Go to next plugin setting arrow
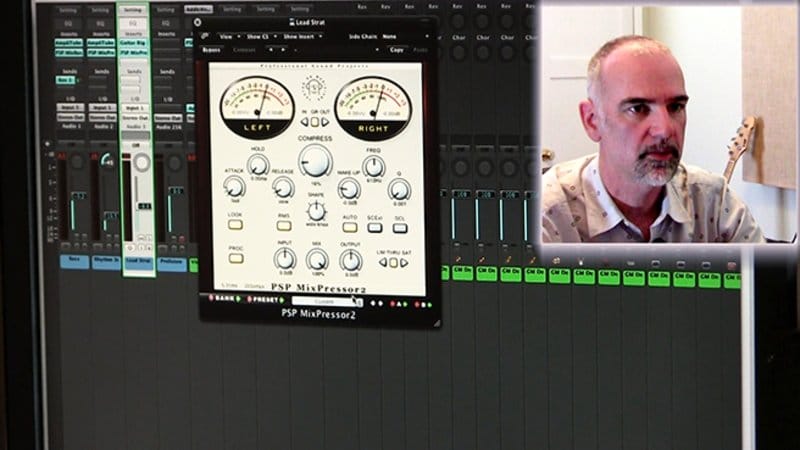This screenshot has width=800, height=450. point(283,49)
